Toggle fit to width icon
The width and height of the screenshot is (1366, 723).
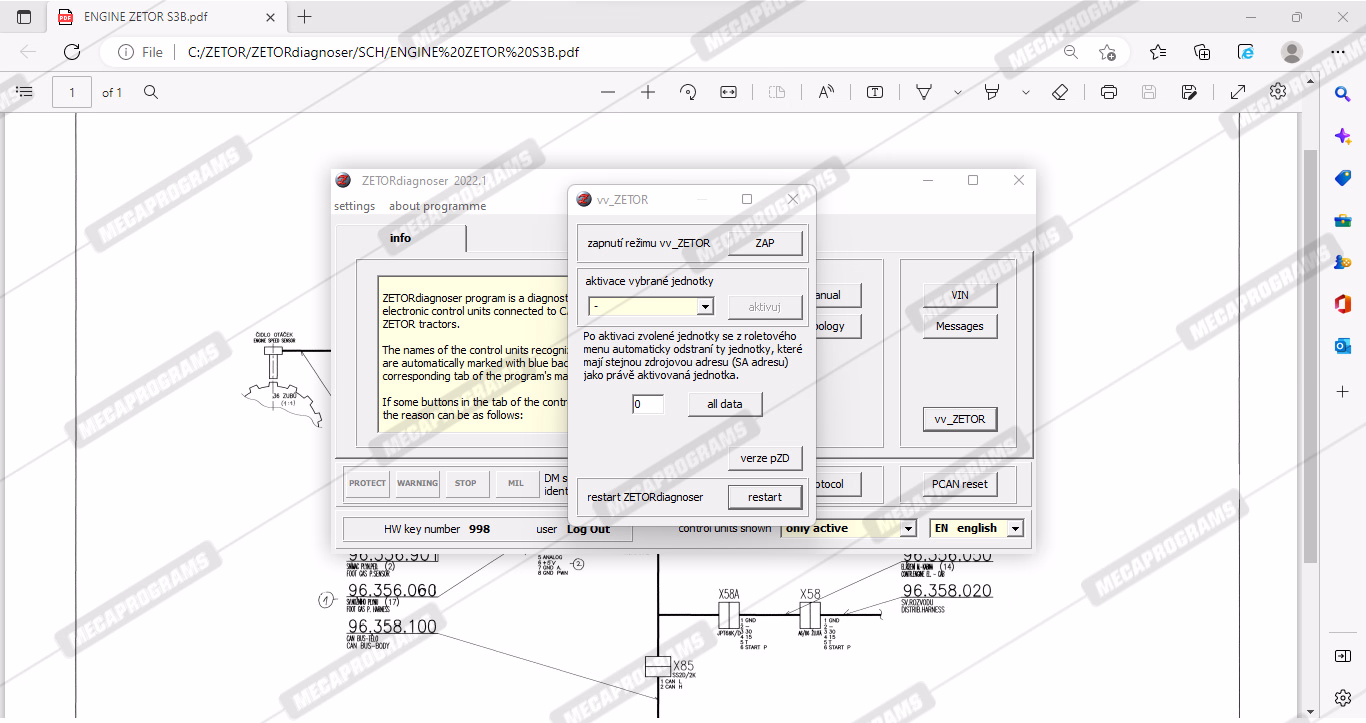728,92
